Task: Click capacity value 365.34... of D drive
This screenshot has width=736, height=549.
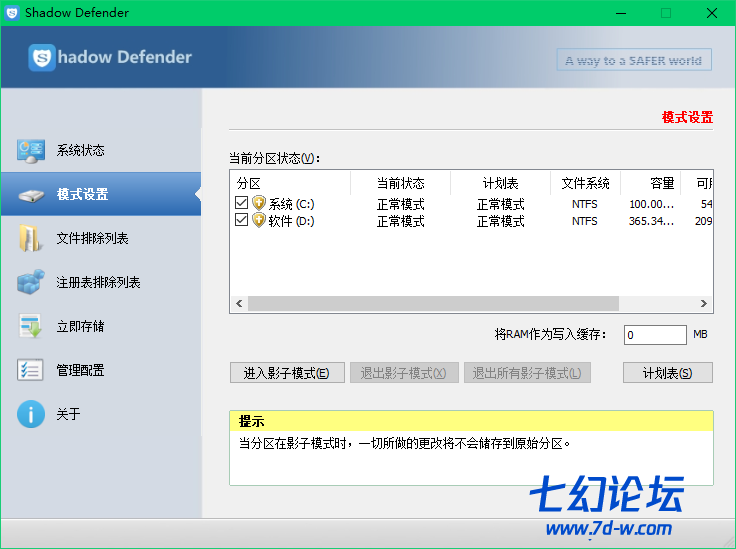Action: tap(652, 221)
